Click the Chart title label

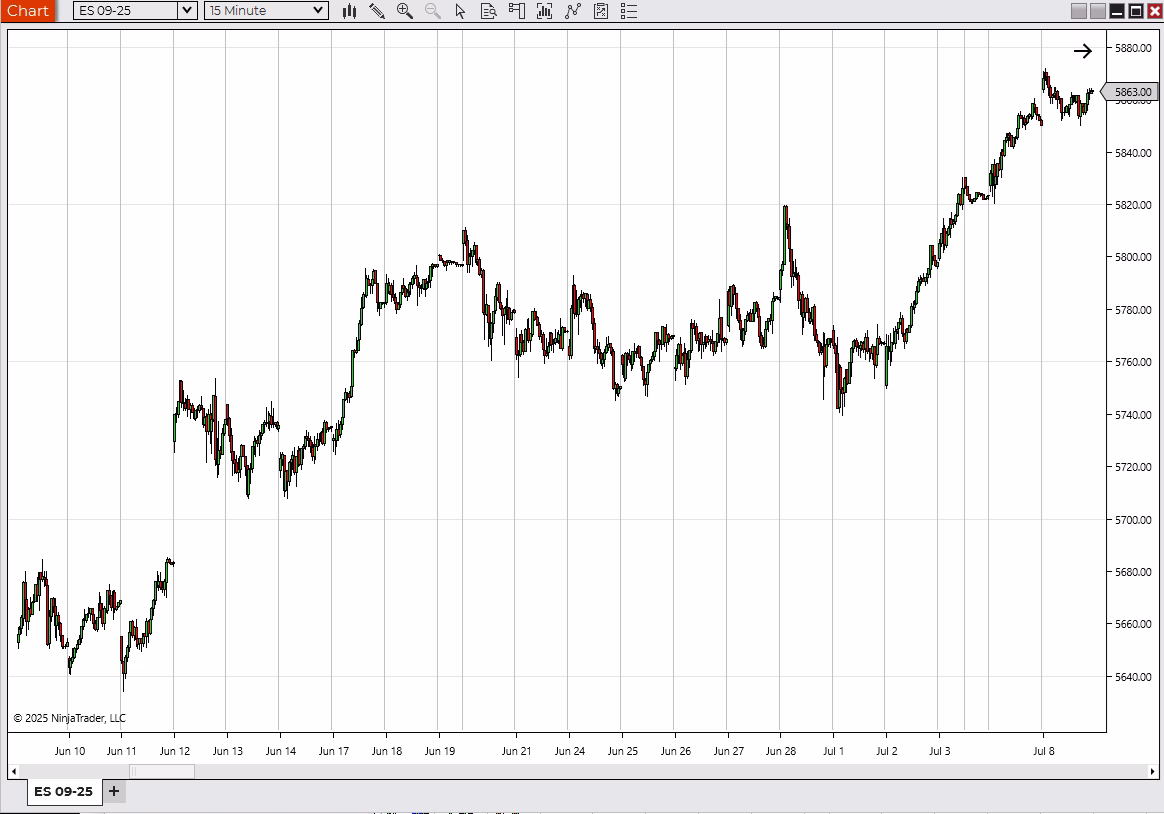[28, 11]
